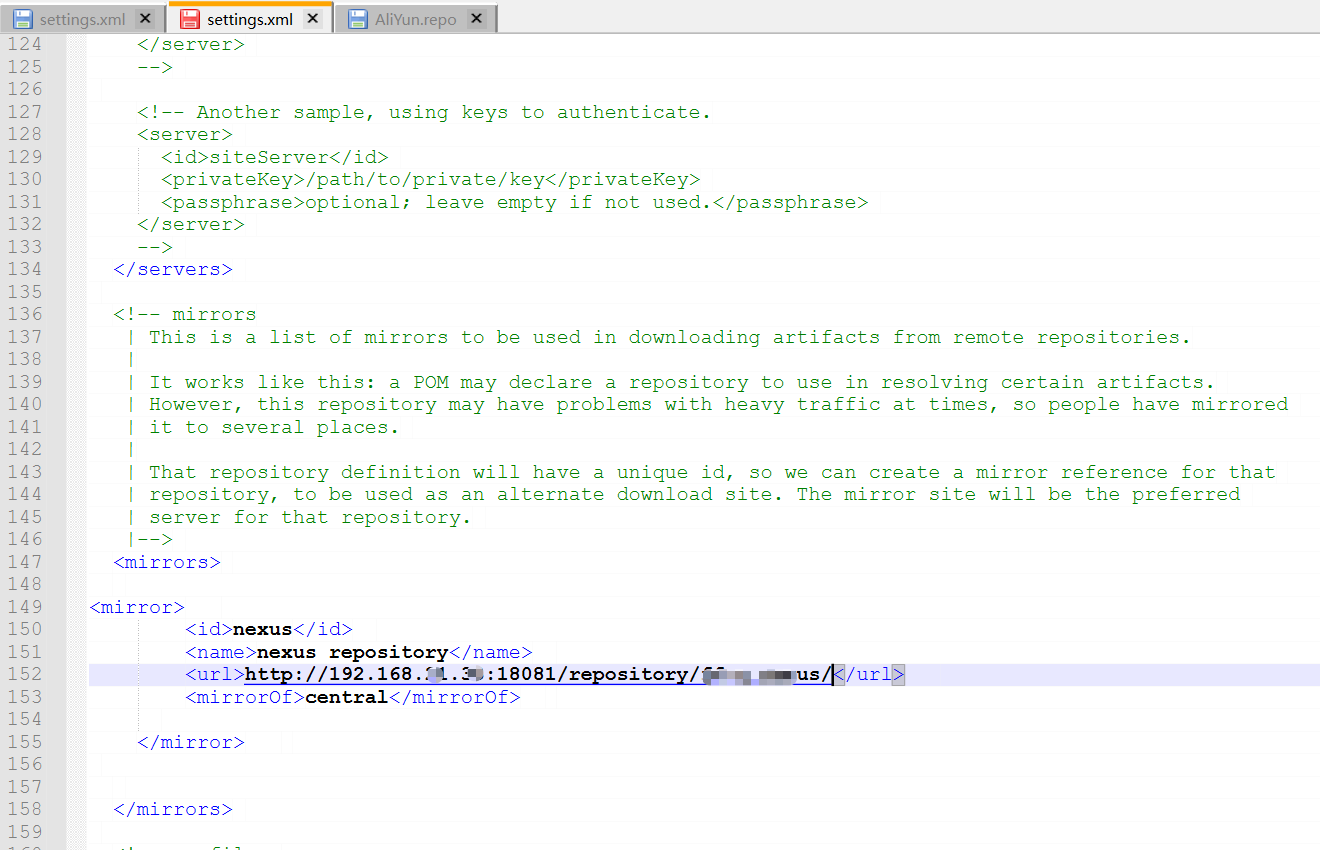The width and height of the screenshot is (1320, 850).
Task: Click the 'nexus' id value on line 150
Action: coord(262,630)
